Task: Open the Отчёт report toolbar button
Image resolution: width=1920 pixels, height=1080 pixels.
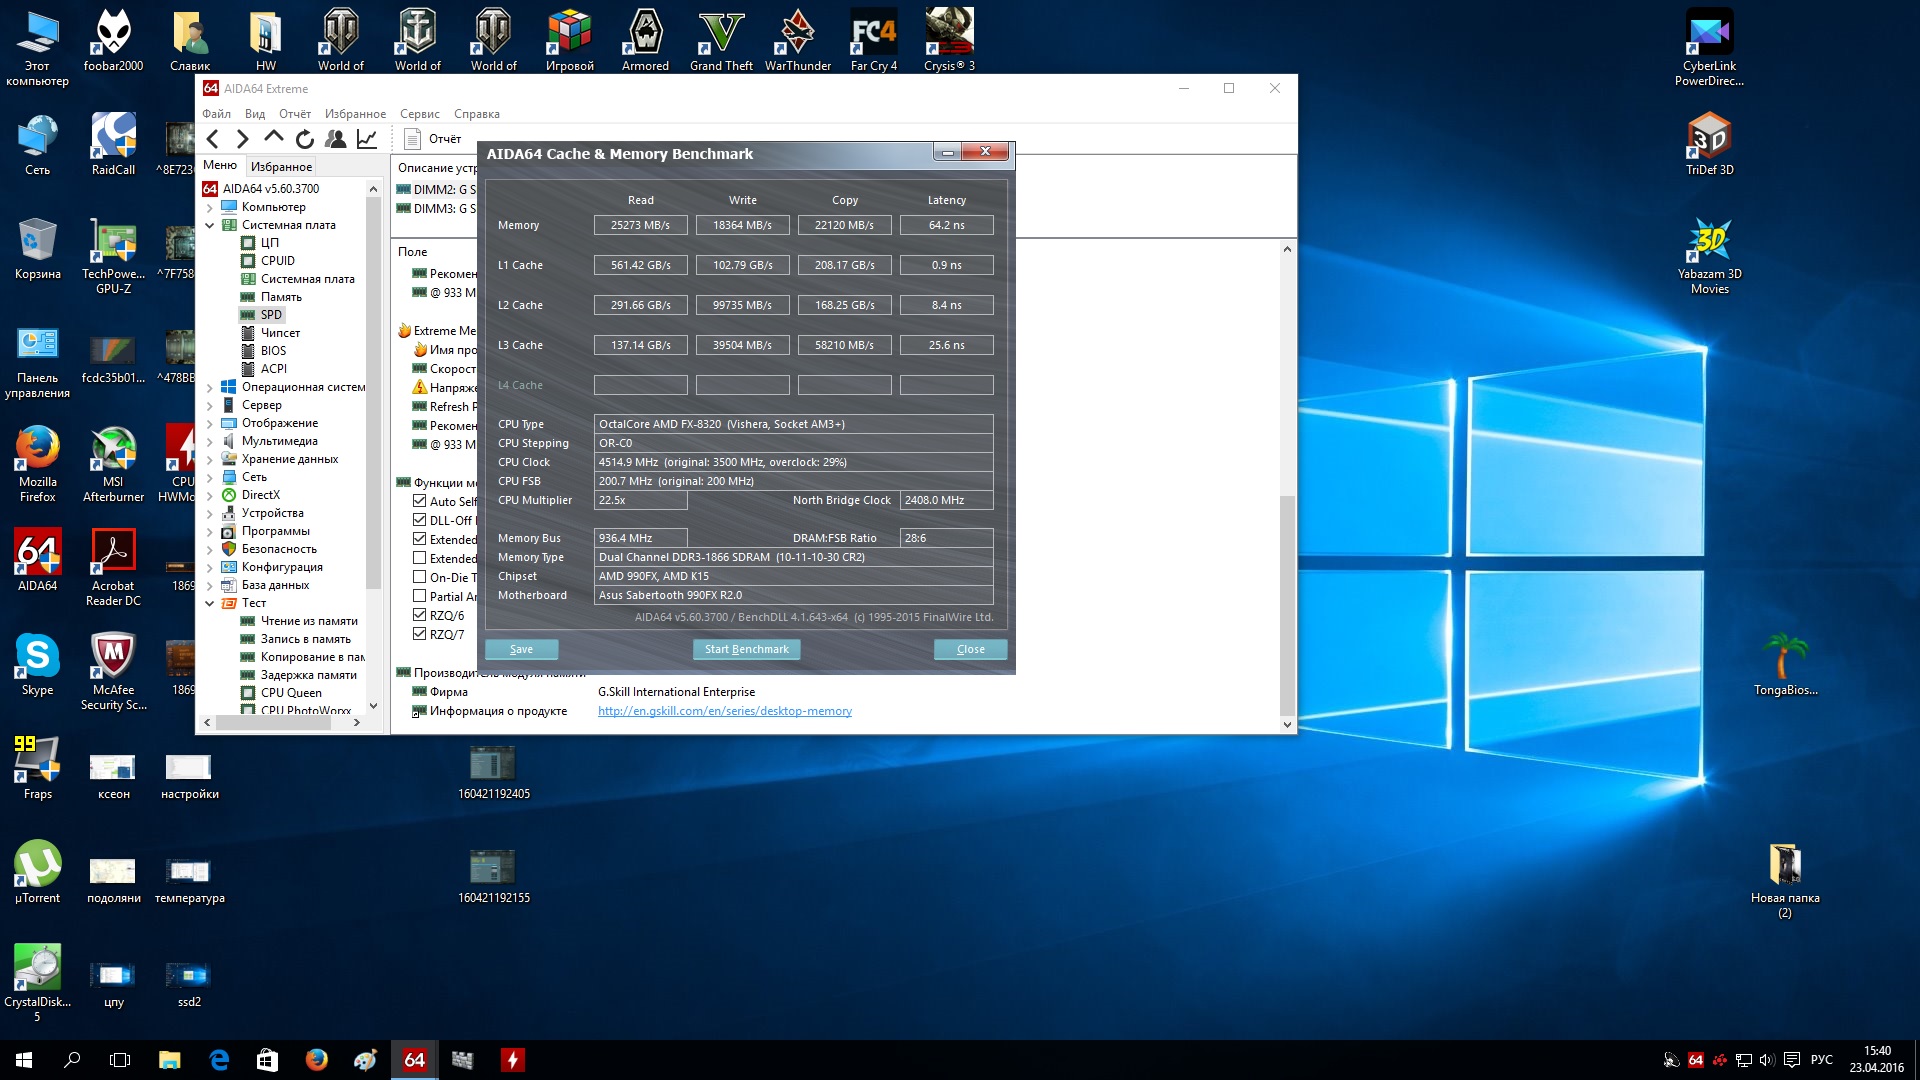Action: click(x=433, y=139)
